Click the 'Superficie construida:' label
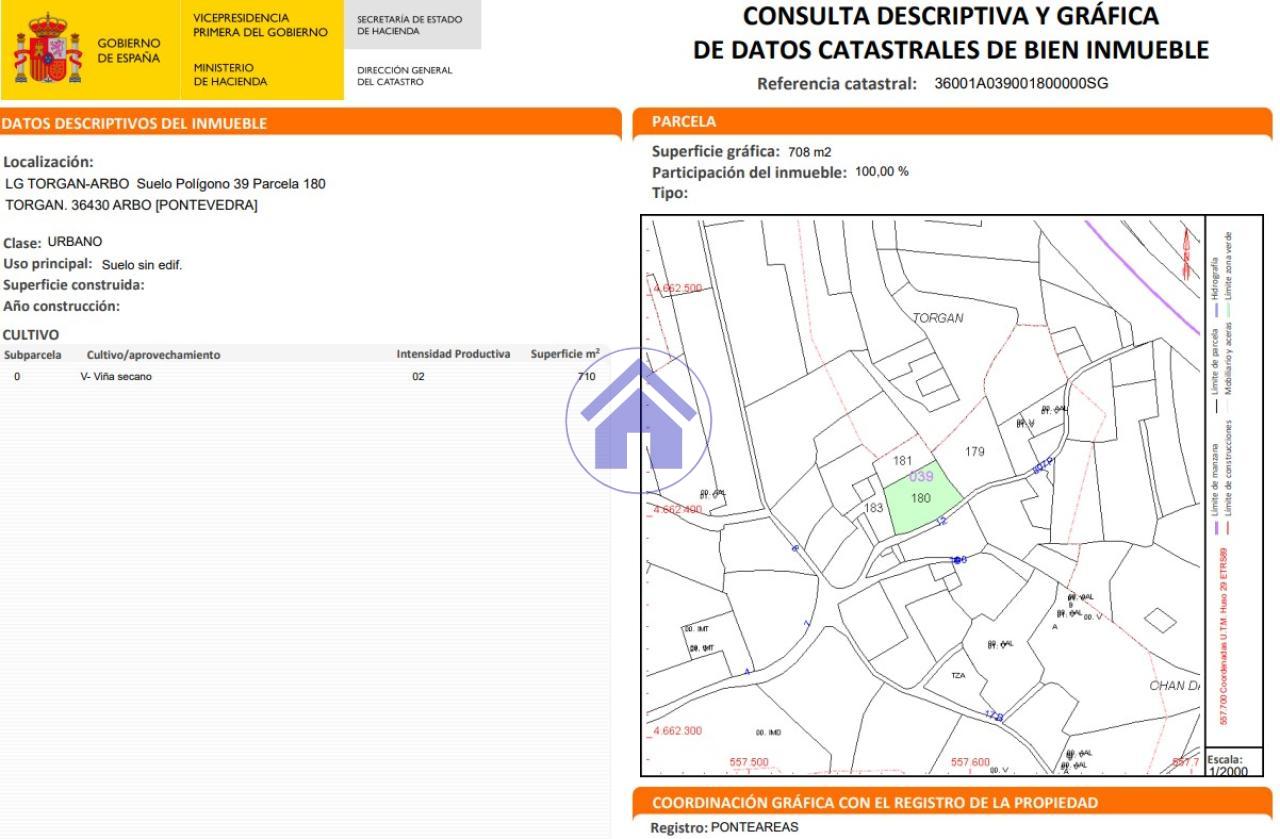The width and height of the screenshot is (1280, 839). [74, 285]
